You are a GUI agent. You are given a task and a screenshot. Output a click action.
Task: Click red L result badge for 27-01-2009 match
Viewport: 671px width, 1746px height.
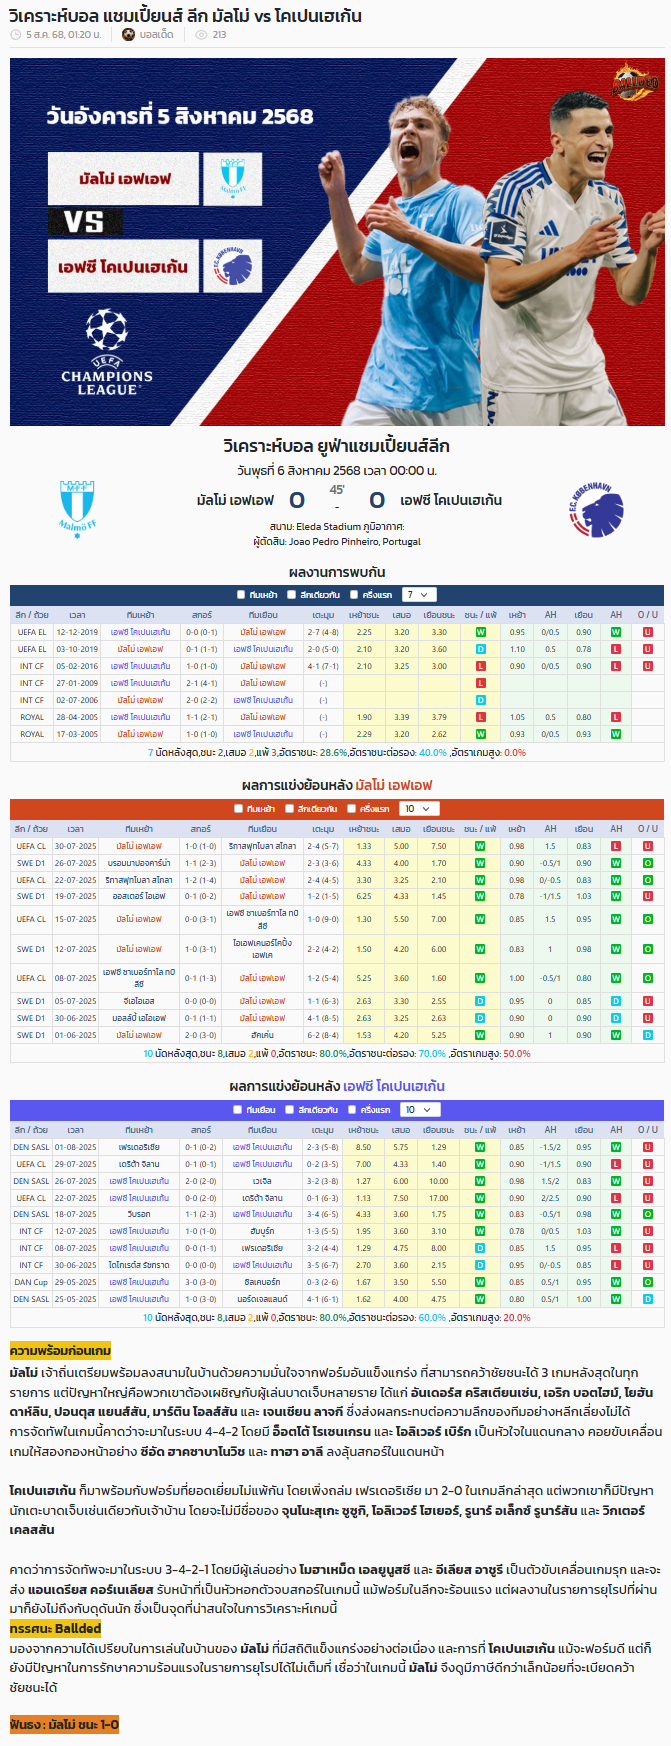(x=481, y=683)
